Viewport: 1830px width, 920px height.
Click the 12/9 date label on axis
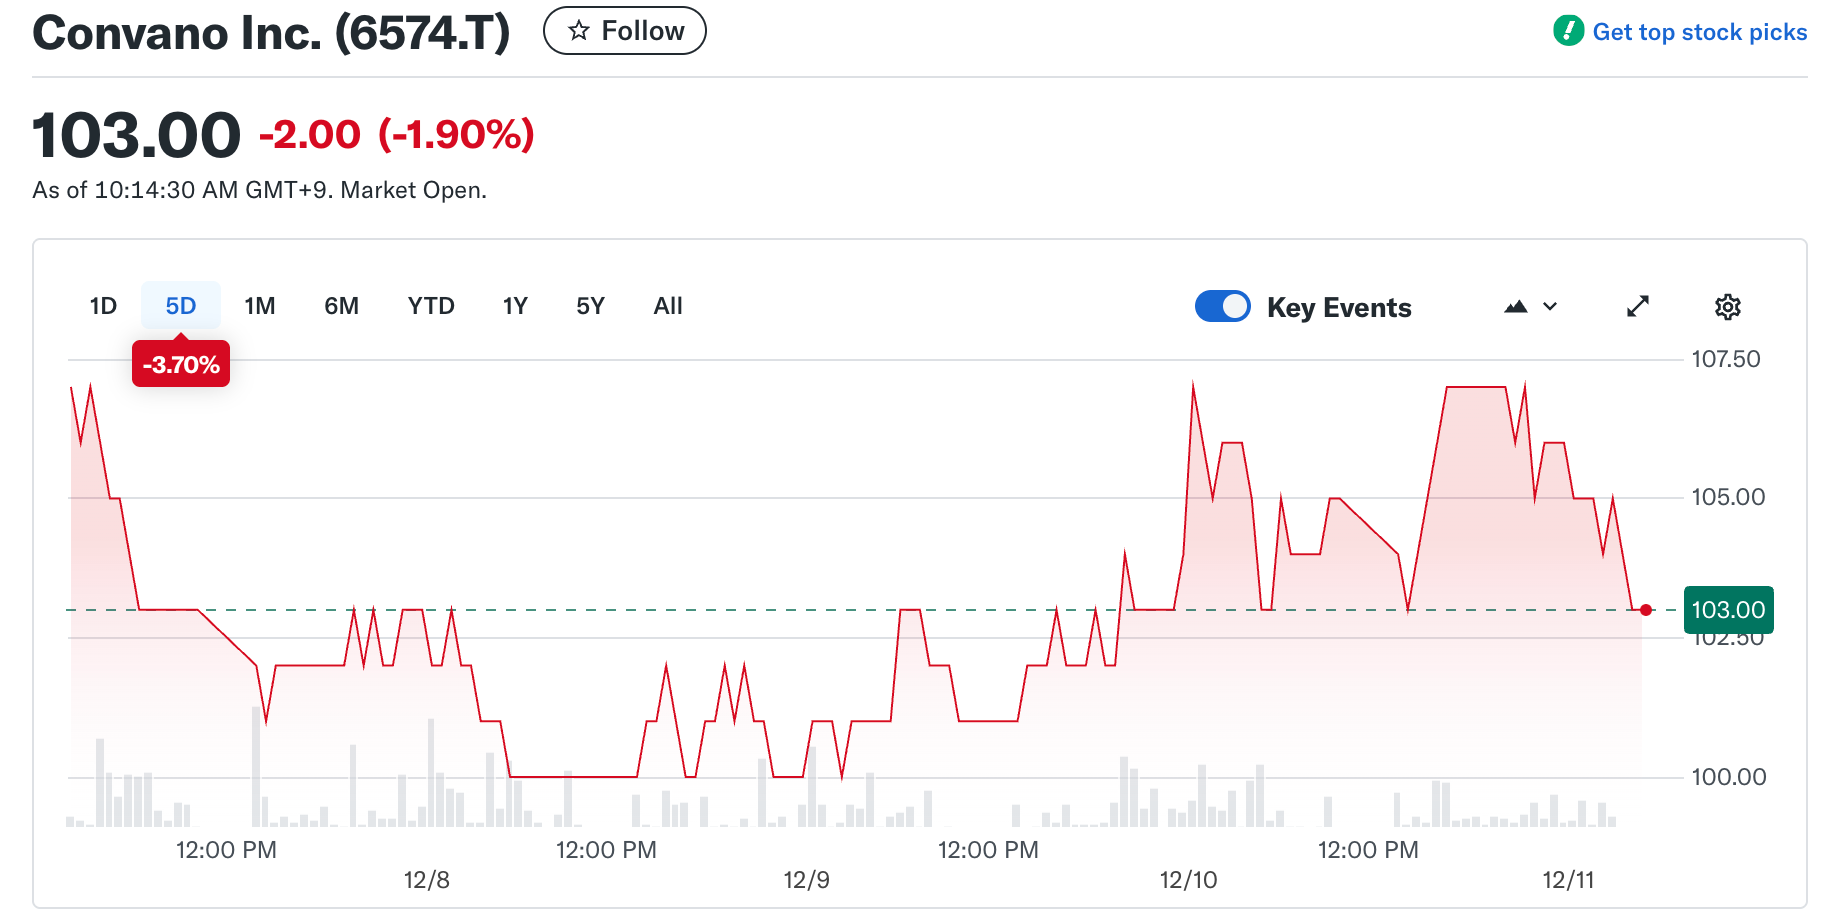pos(807,880)
